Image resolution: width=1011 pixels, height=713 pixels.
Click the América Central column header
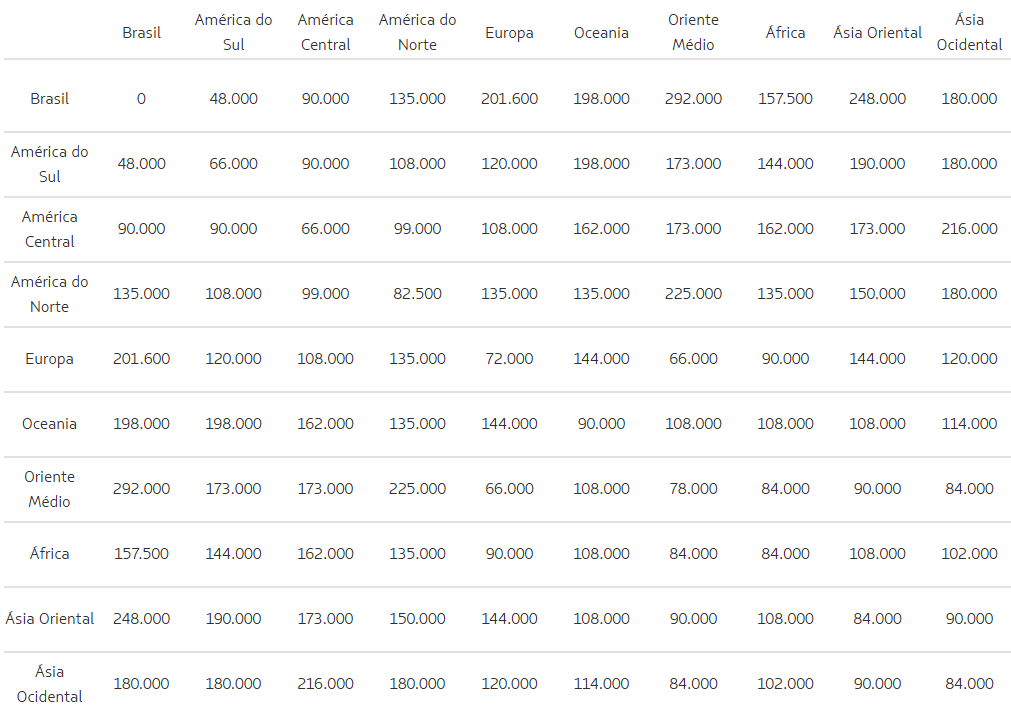pos(325,33)
